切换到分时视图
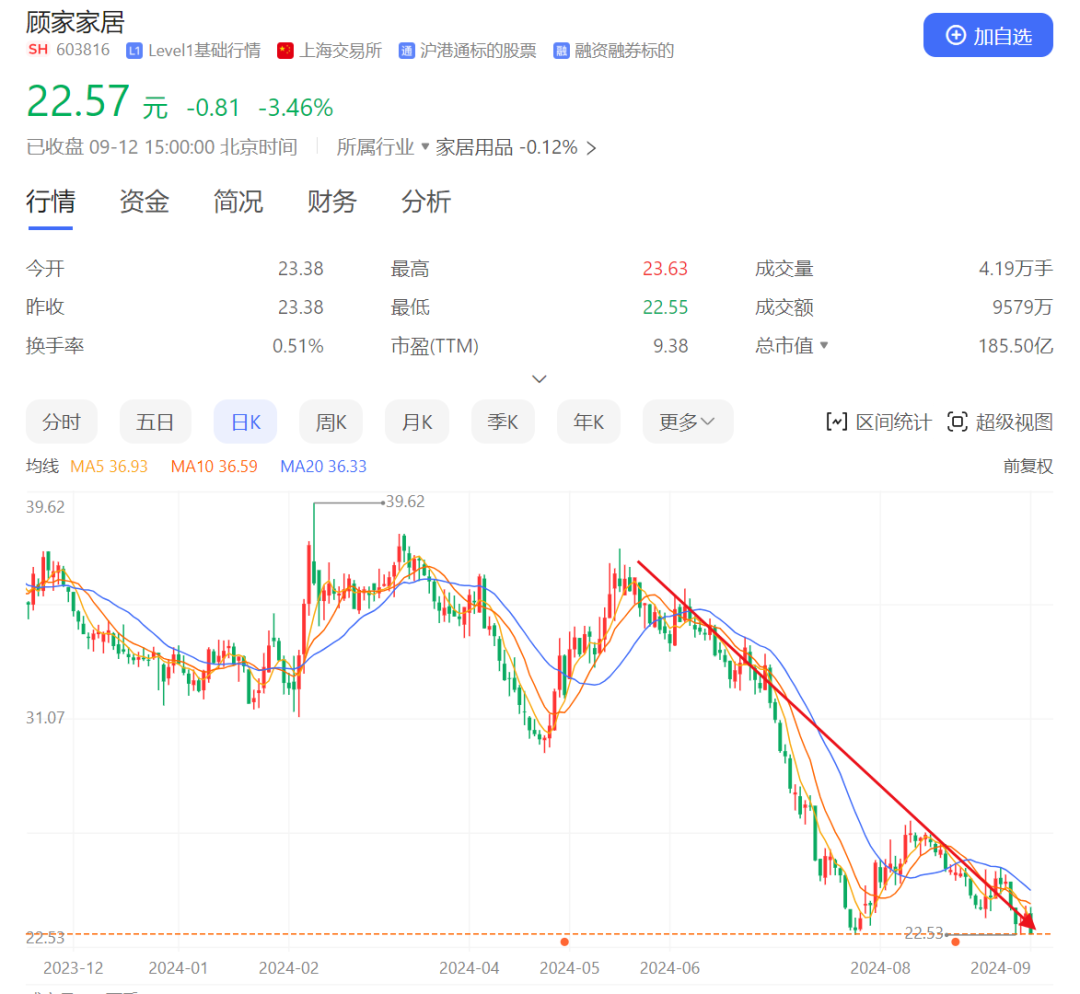 click(x=61, y=421)
